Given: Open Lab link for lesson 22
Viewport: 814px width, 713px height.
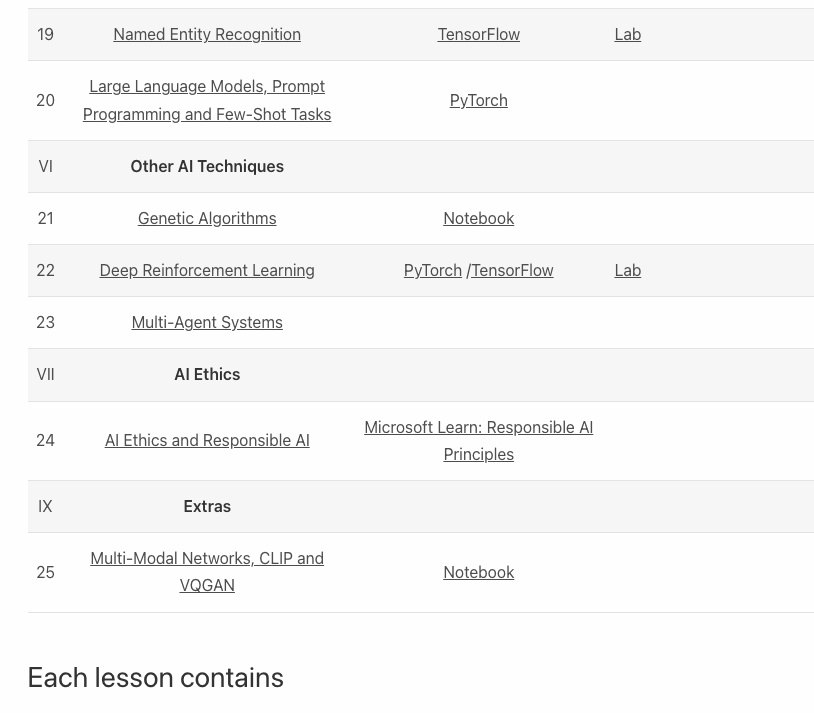Looking at the screenshot, I should coord(628,270).
